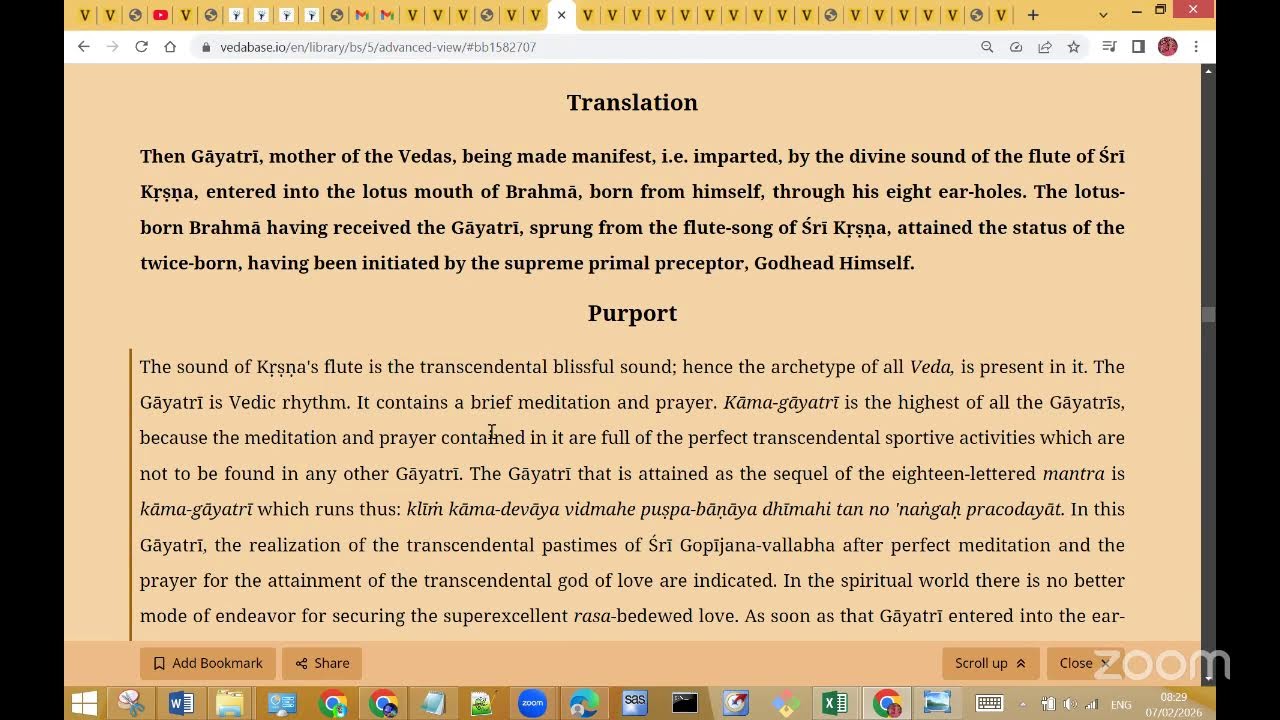
Task: Open SAS application from taskbar
Action: click(x=635, y=703)
